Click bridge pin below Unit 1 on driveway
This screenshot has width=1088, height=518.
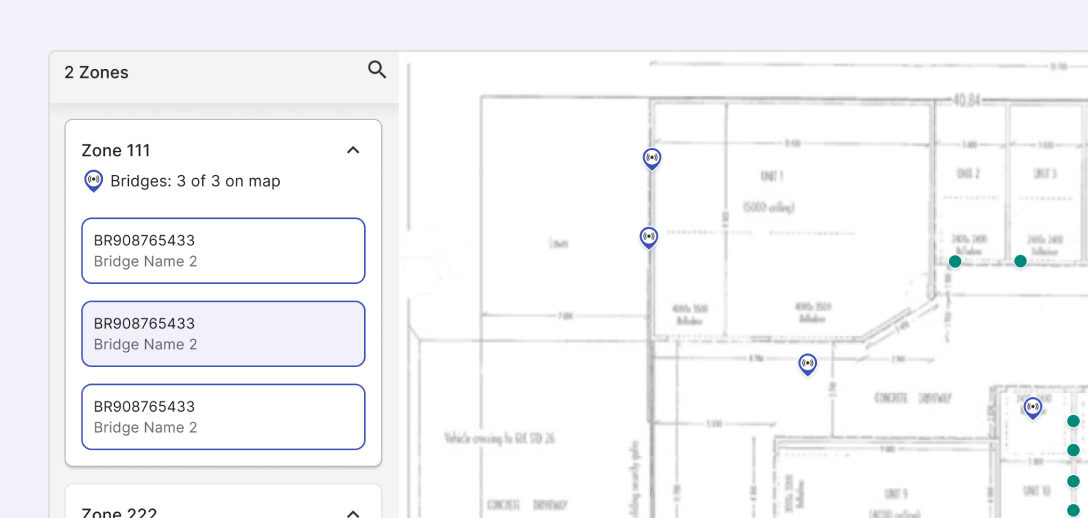tap(807, 364)
